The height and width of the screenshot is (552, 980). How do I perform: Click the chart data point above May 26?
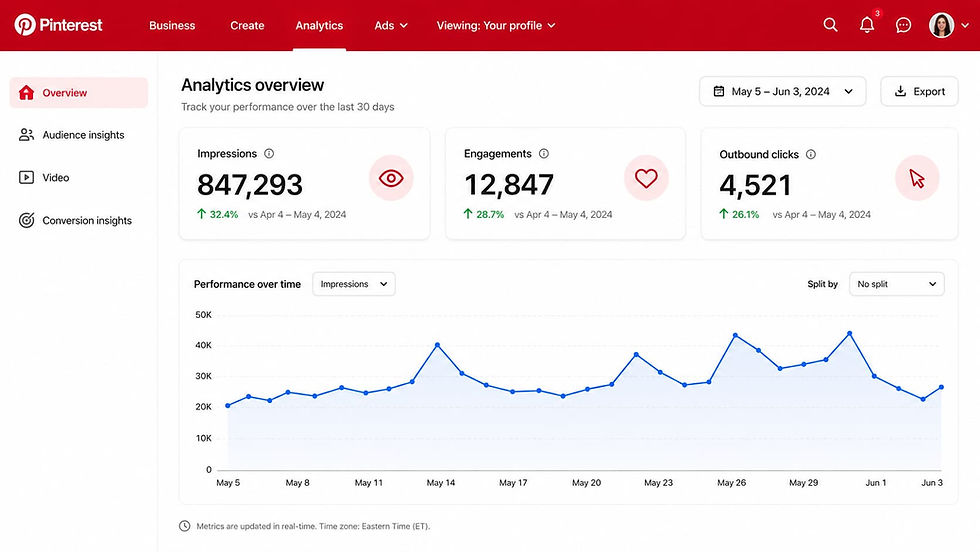pyautogui.click(x=735, y=336)
